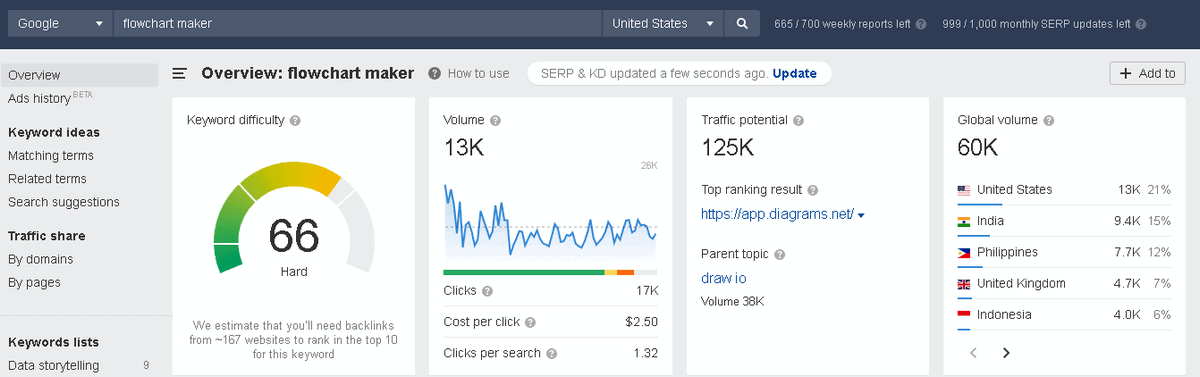Toggle the hamburger sidebar menu icon
Image resolution: width=1200 pixels, height=377 pixels.
click(180, 73)
